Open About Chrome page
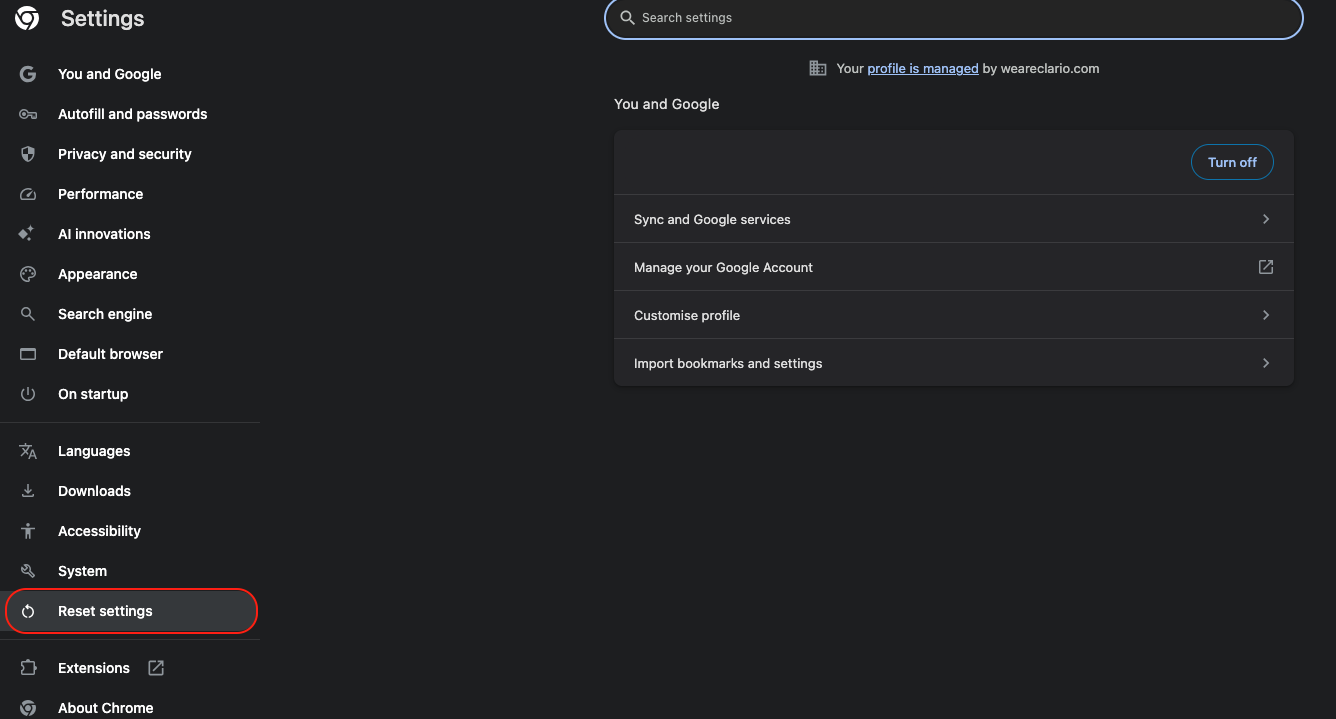 [x=105, y=707]
